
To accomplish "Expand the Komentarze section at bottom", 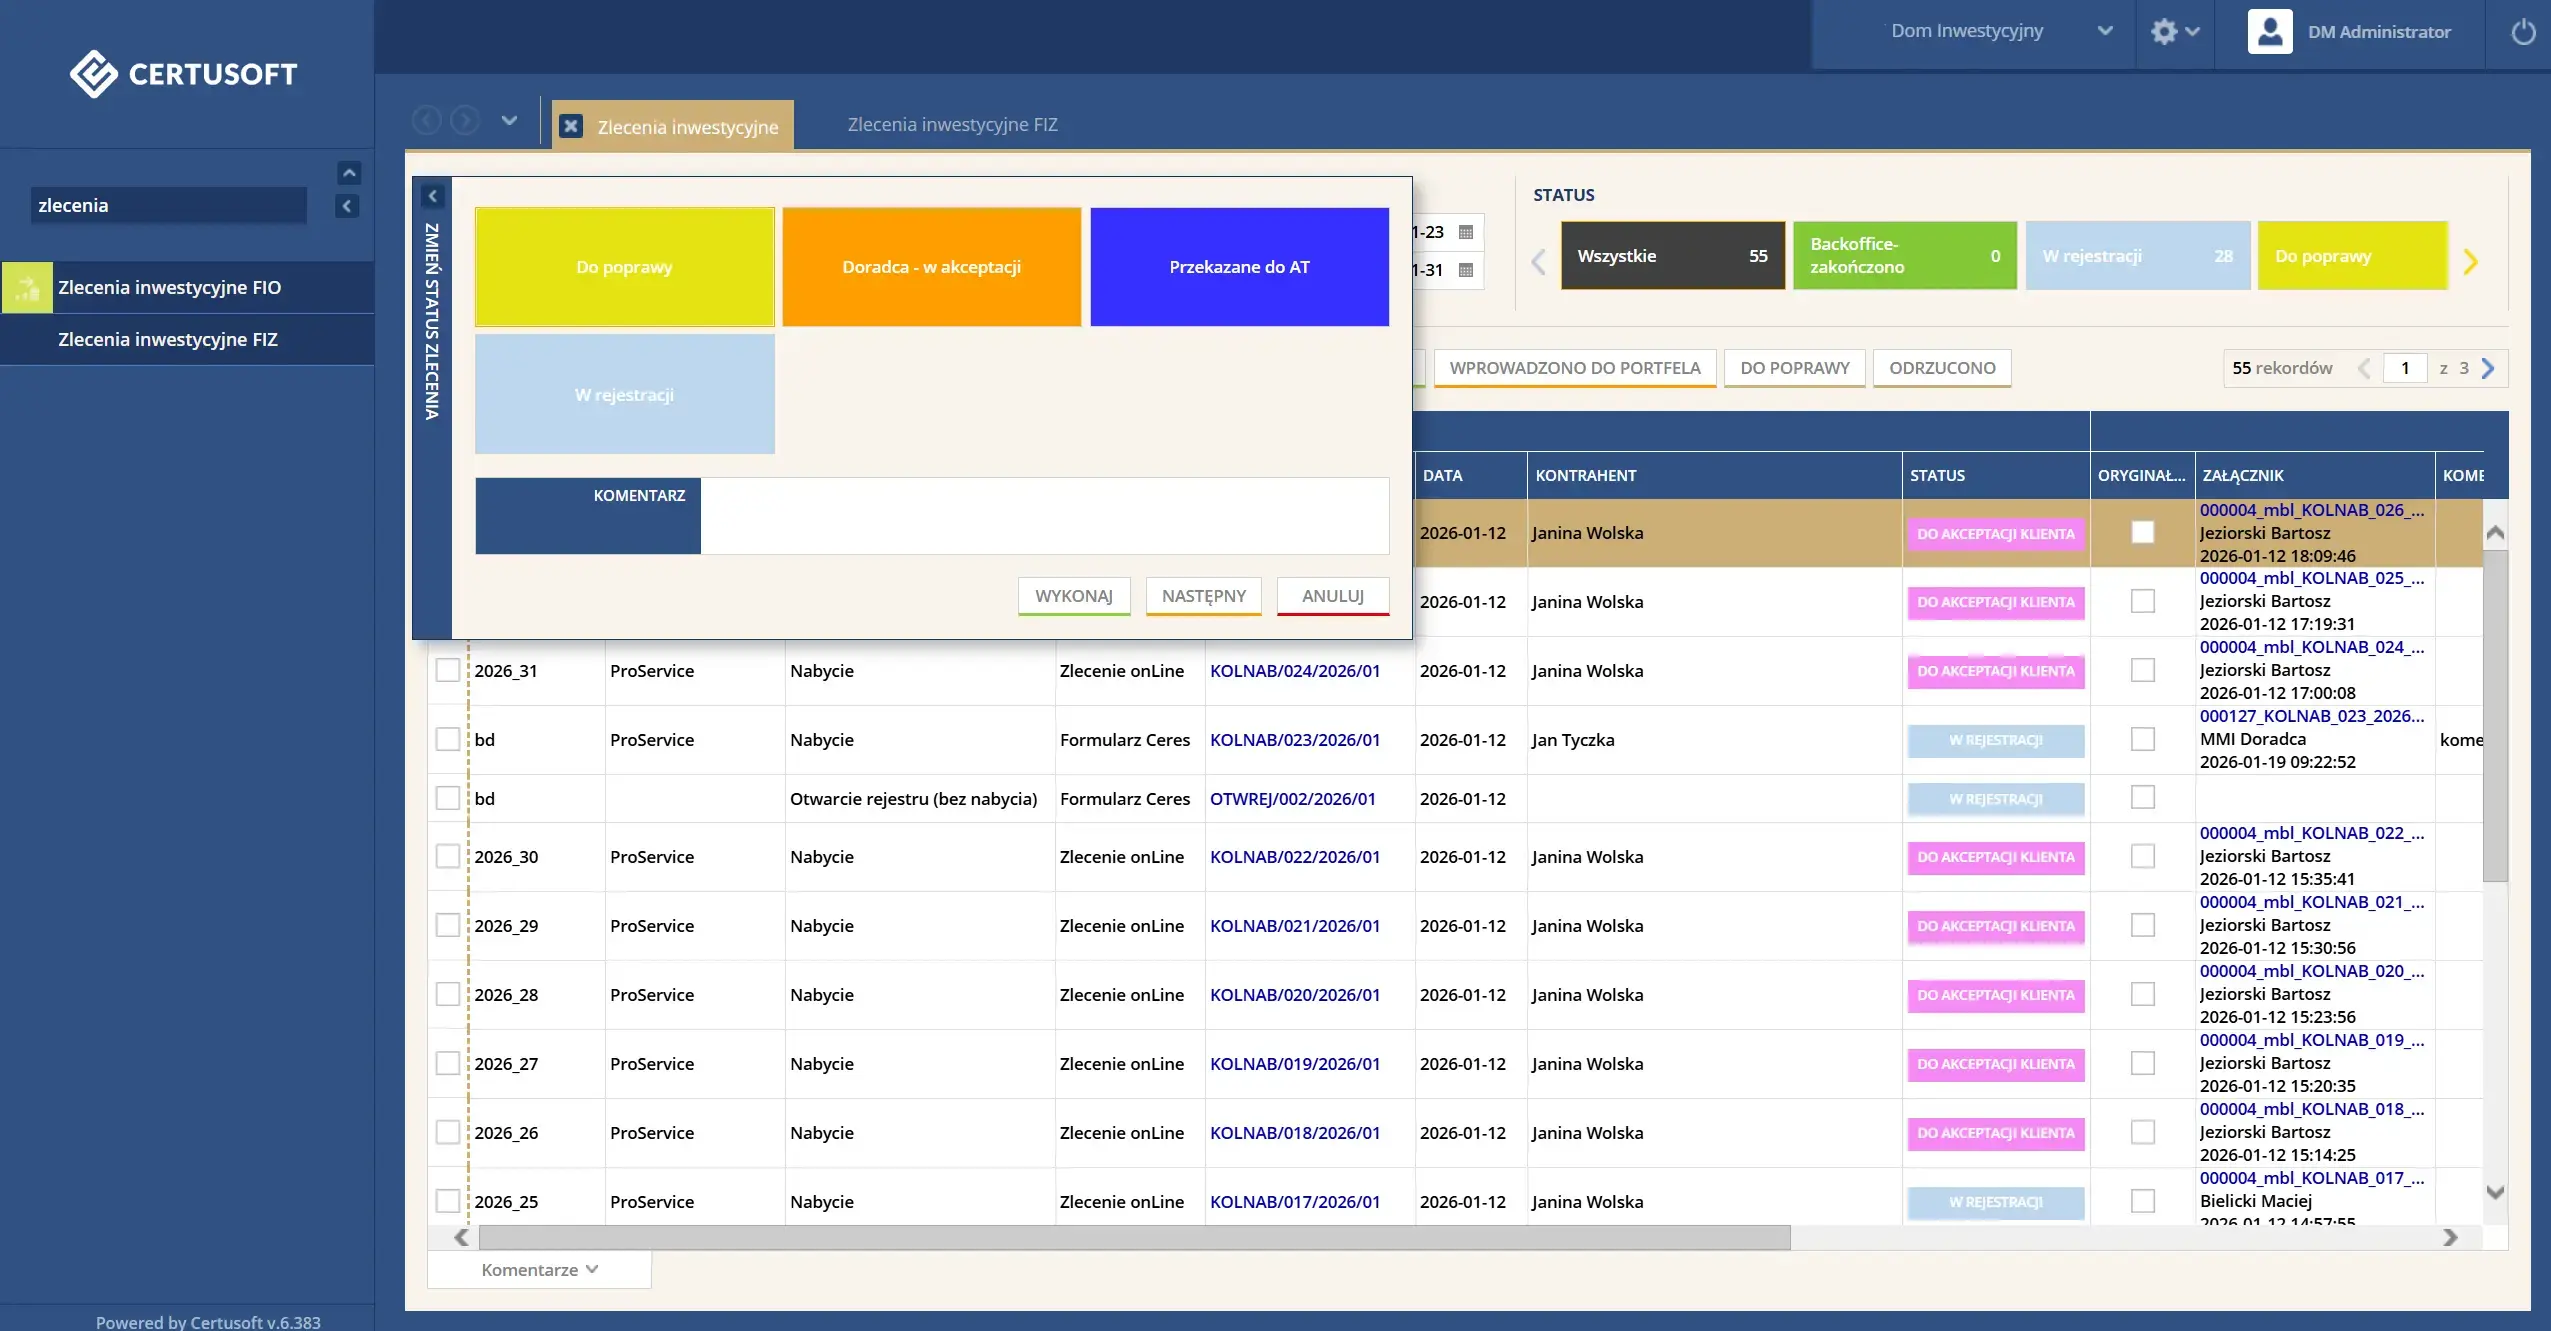I will point(539,1269).
